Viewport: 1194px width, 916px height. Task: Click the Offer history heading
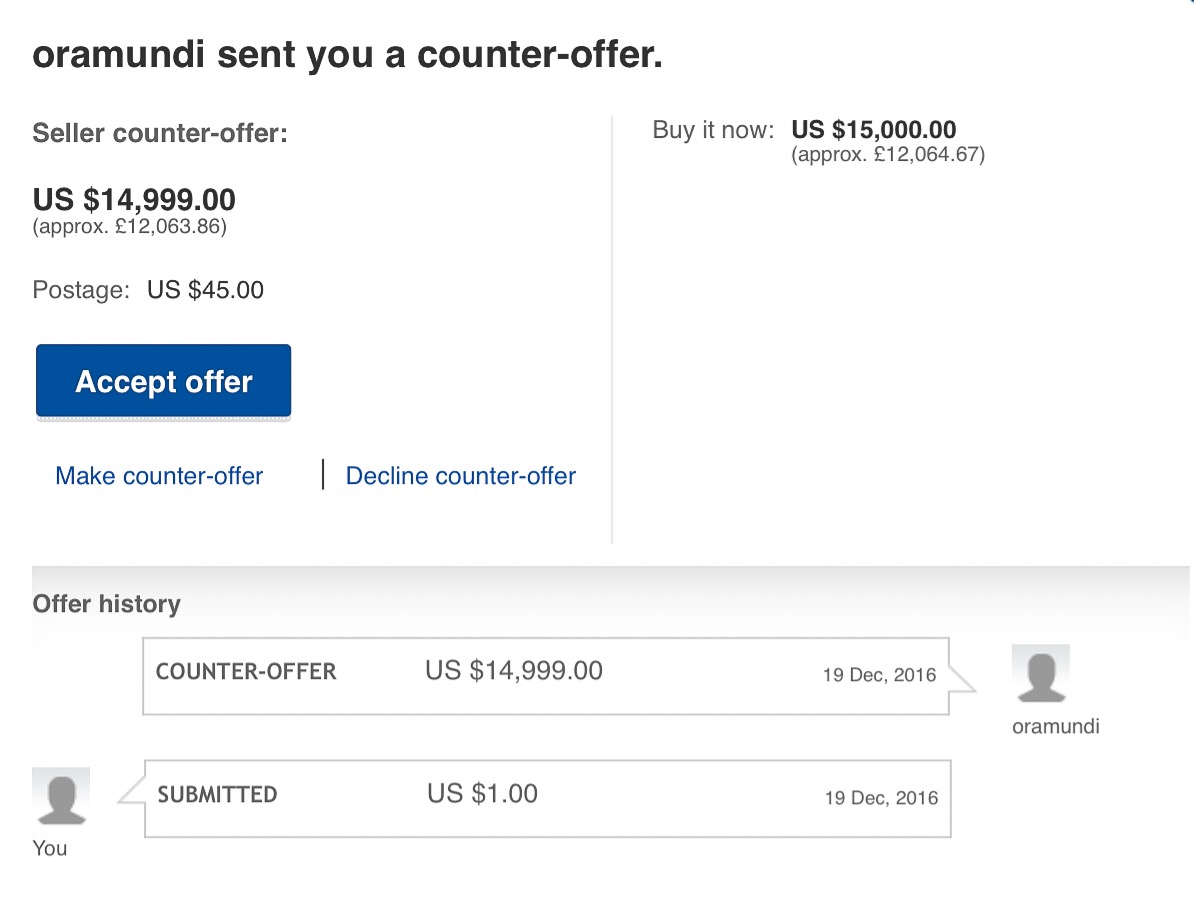click(106, 604)
